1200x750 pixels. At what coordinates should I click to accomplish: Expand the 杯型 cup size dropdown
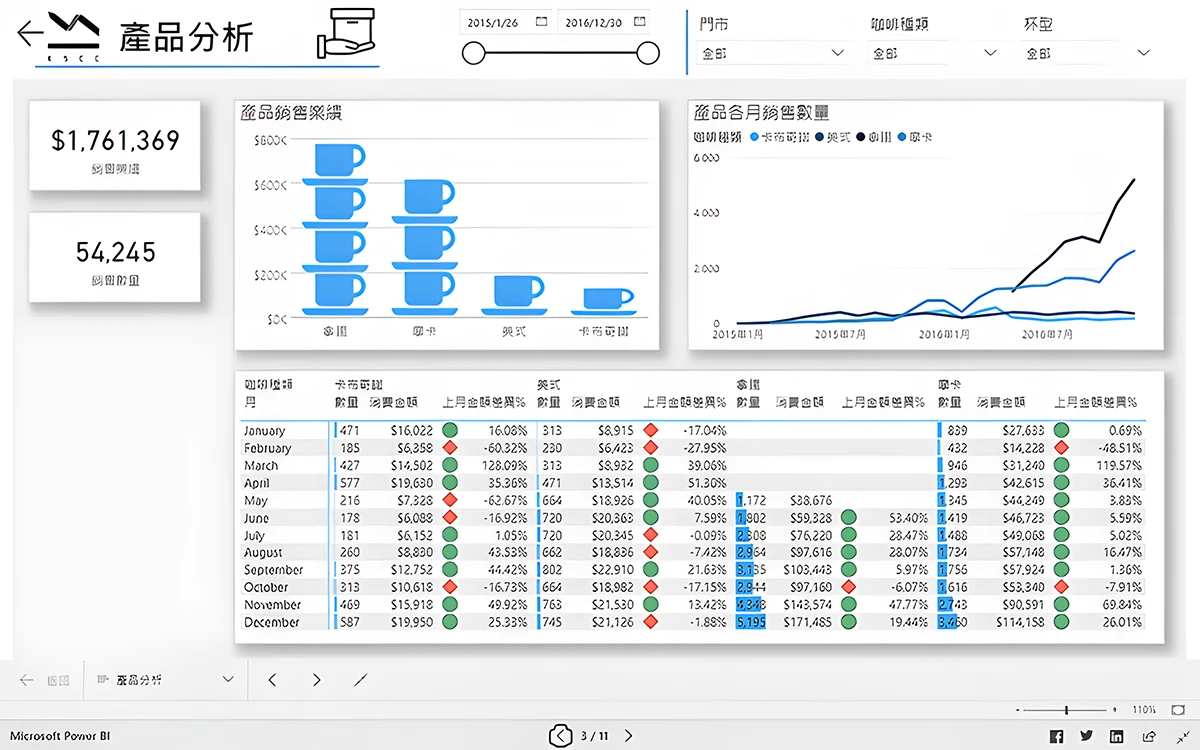click(1144, 53)
